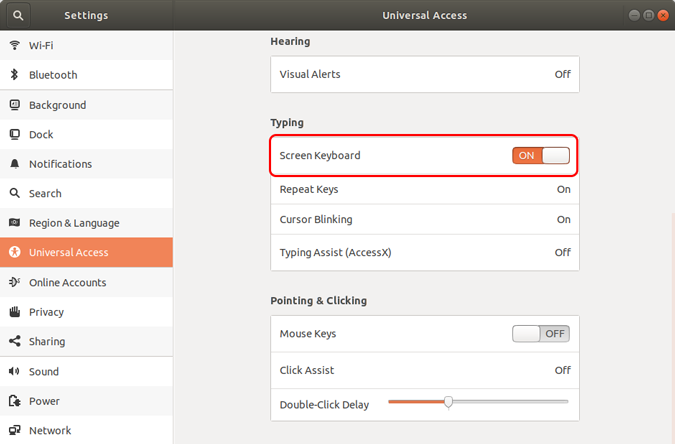This screenshot has width=675, height=444.
Task: Turn off the Screen Keyboard switch
Action: coord(541,155)
